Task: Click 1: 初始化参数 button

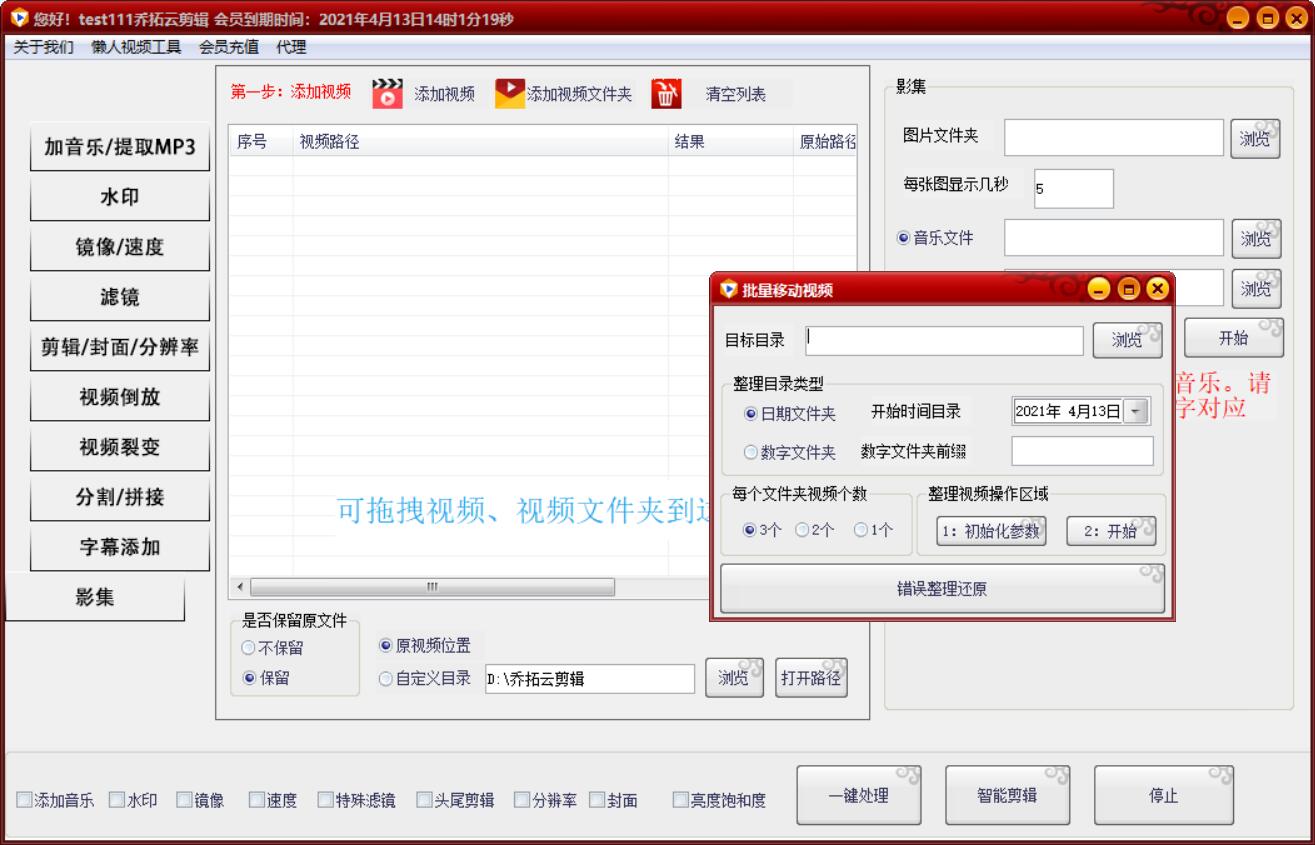Action: 990,531
